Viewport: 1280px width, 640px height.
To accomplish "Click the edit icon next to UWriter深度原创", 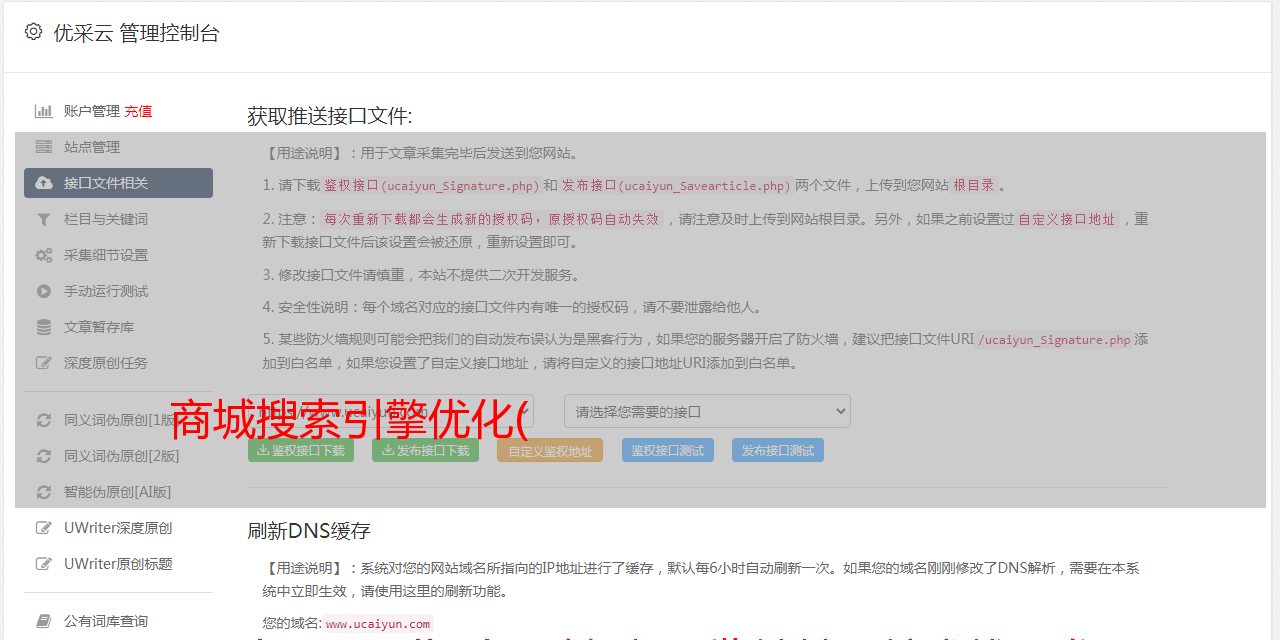I will click(44, 528).
